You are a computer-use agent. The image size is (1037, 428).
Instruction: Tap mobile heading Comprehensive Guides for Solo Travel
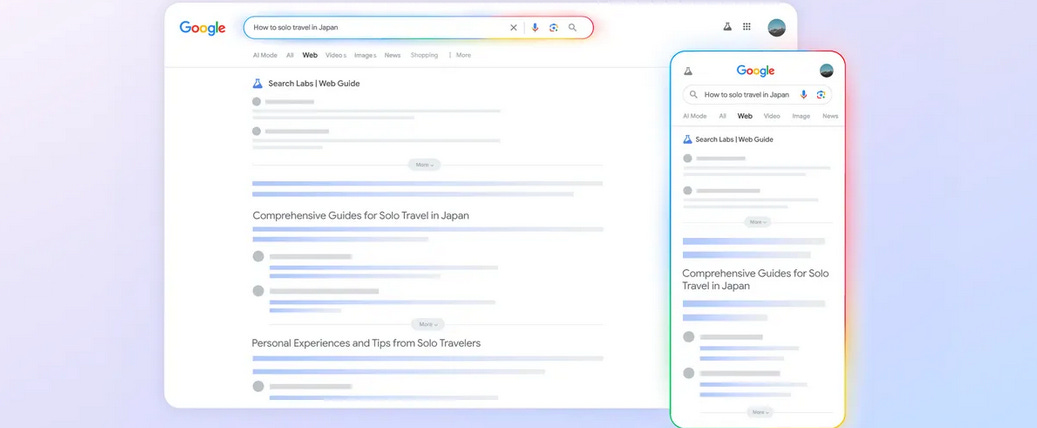(755, 280)
